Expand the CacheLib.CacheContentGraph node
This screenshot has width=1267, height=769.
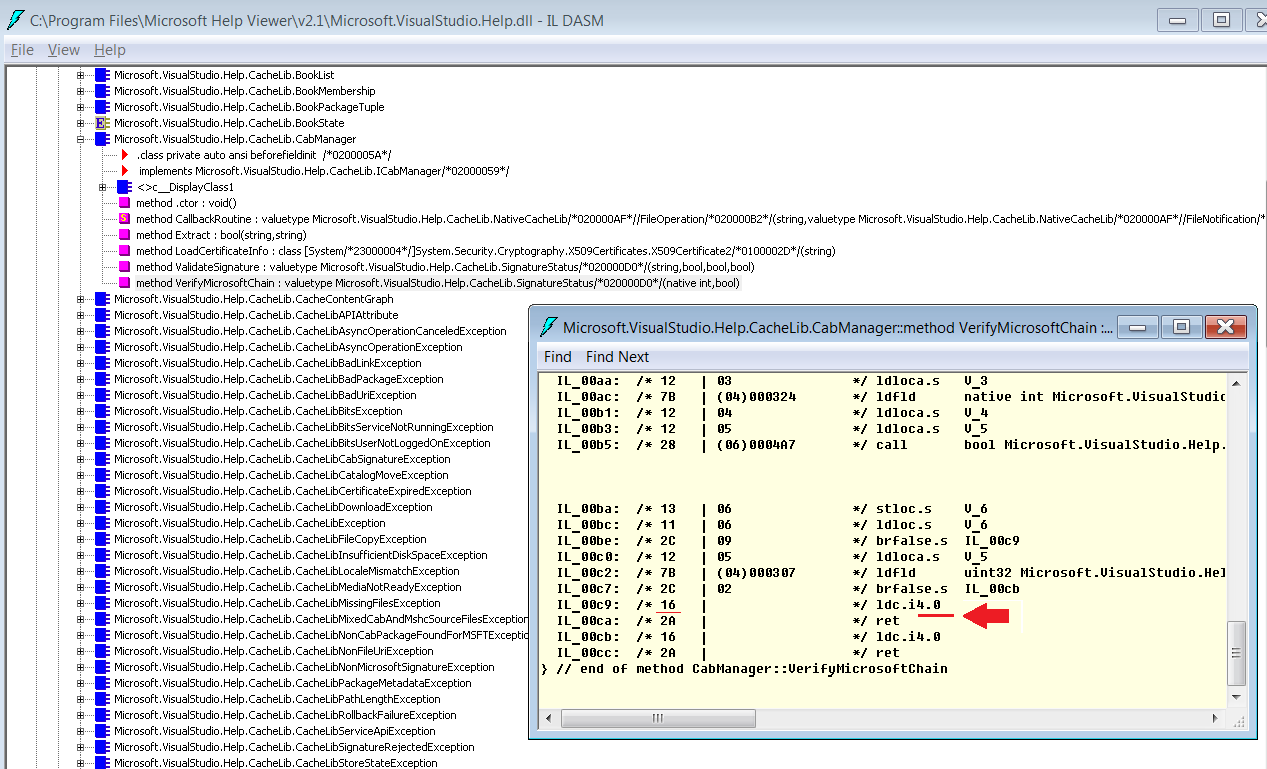(82, 299)
